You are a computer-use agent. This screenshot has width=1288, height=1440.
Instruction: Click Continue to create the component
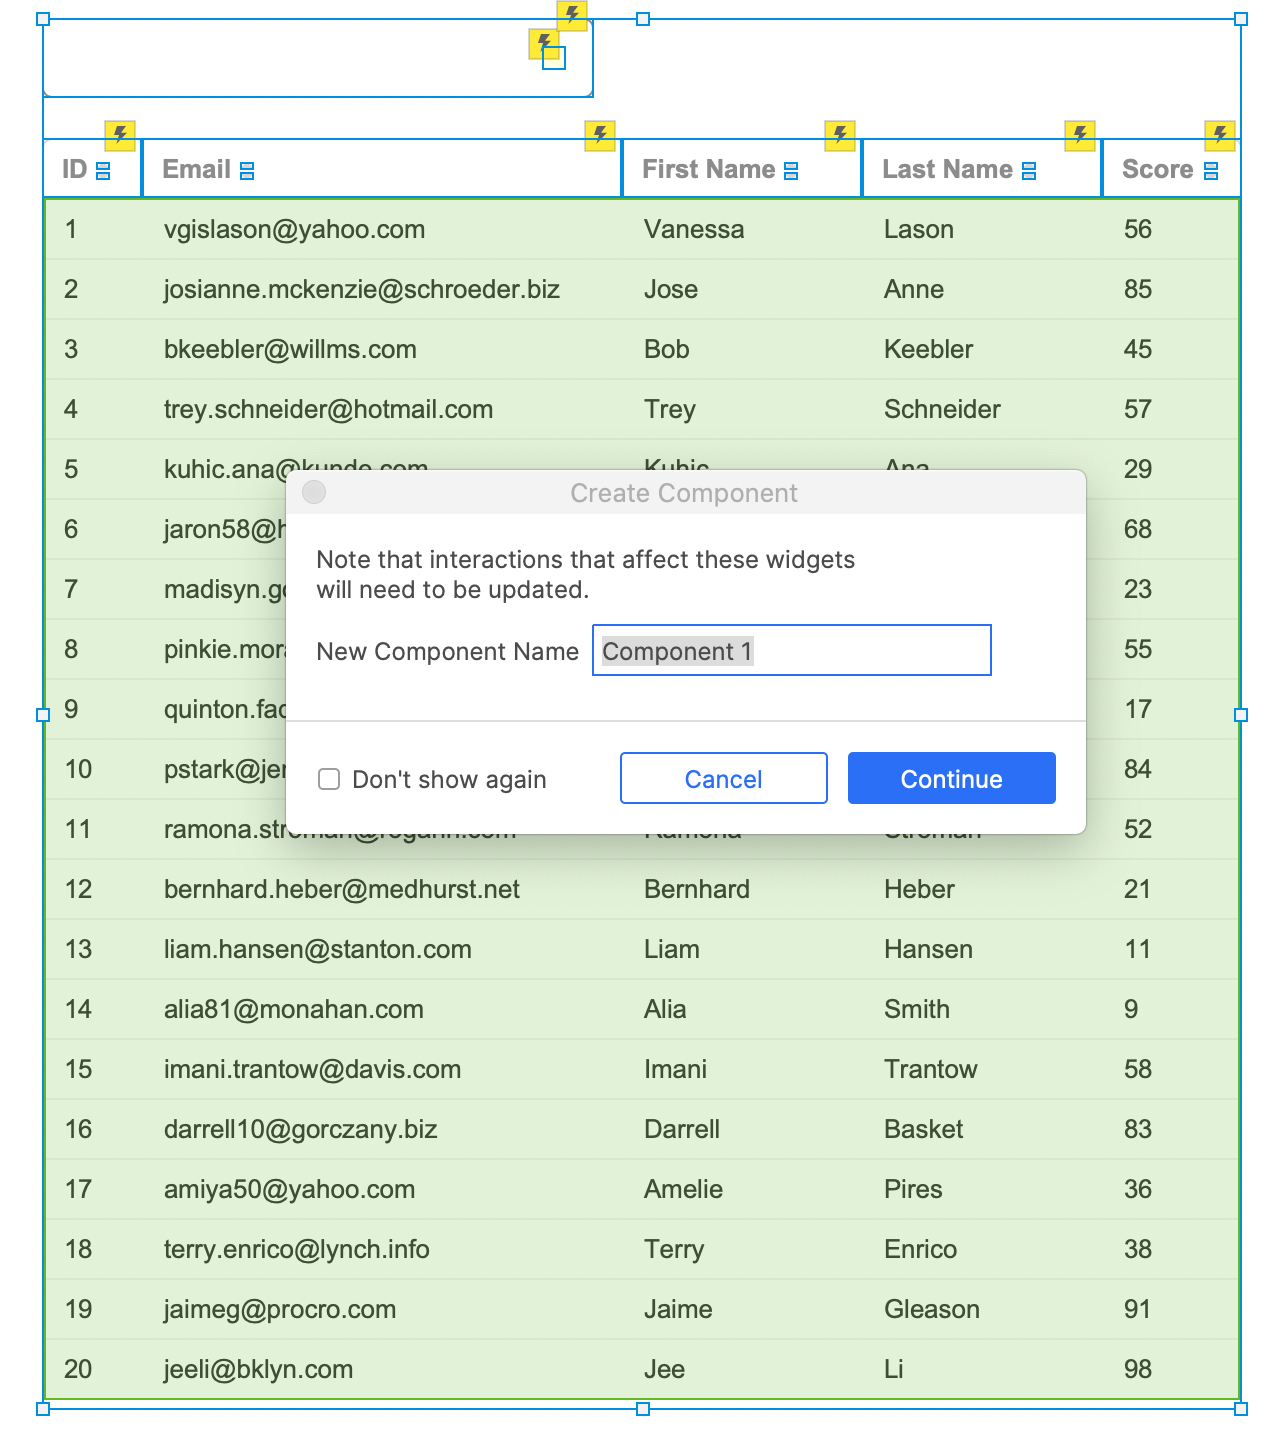tap(952, 778)
